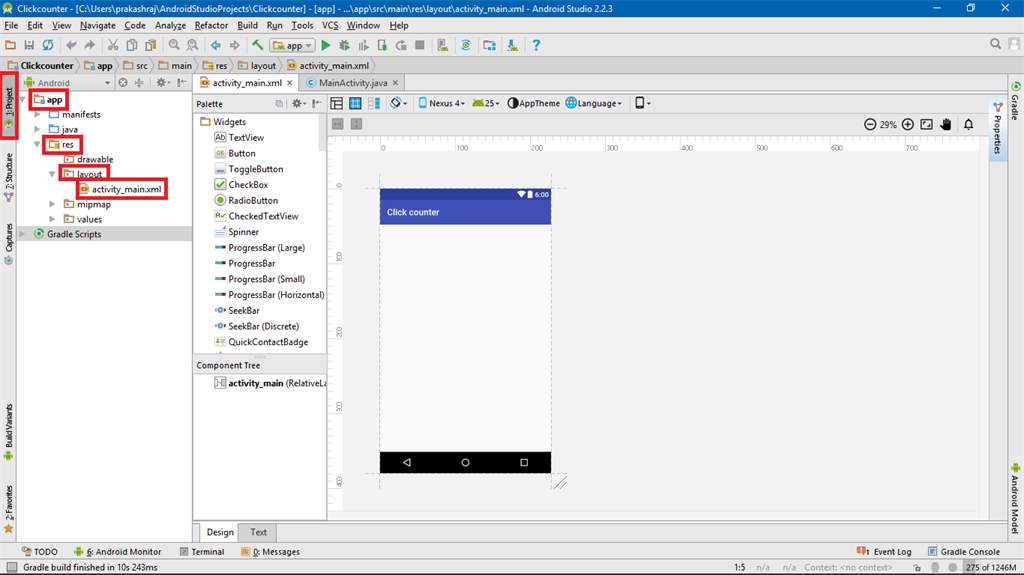Click the Copy icon in the toolbar
1024x575 pixels.
click(x=132, y=45)
